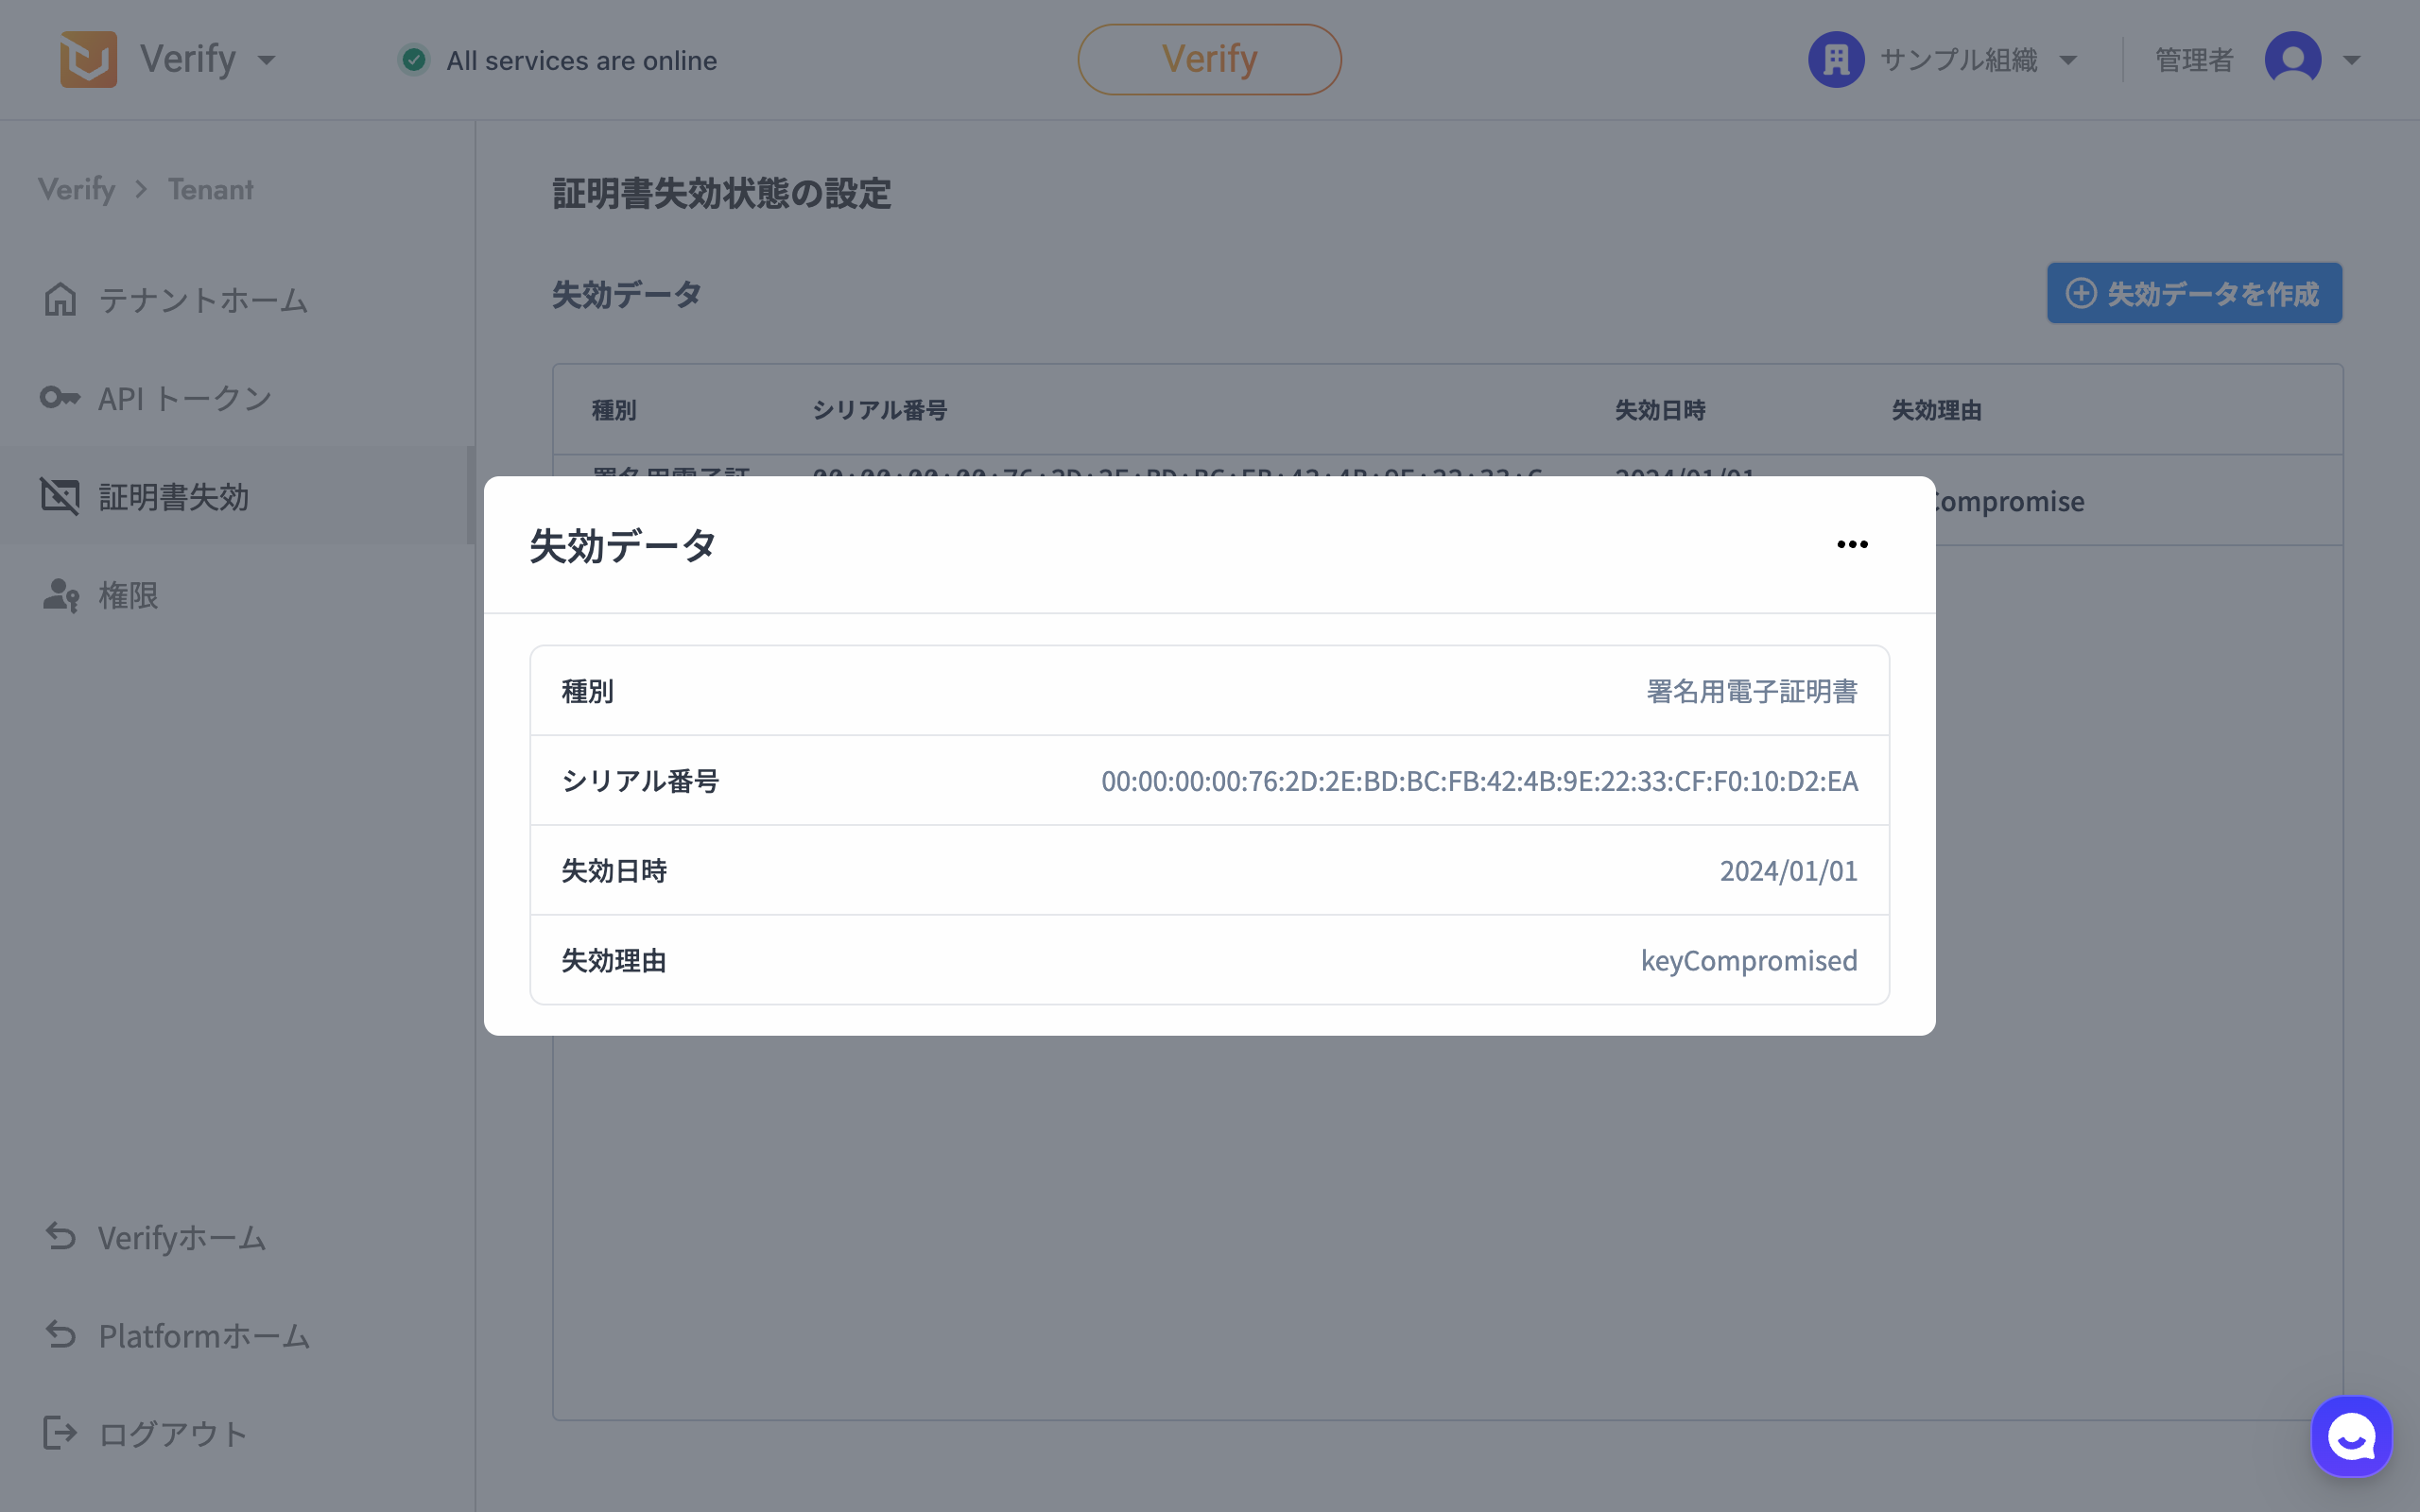Expand the サンプル組織 organization dropdown

point(2068,60)
